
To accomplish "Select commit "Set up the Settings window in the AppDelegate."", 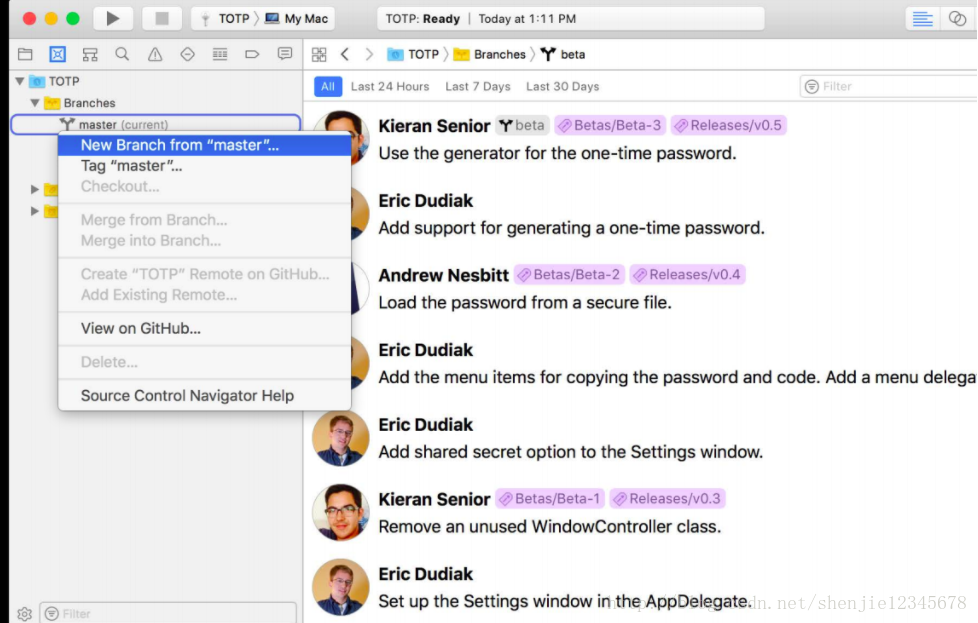I will 564,601.
